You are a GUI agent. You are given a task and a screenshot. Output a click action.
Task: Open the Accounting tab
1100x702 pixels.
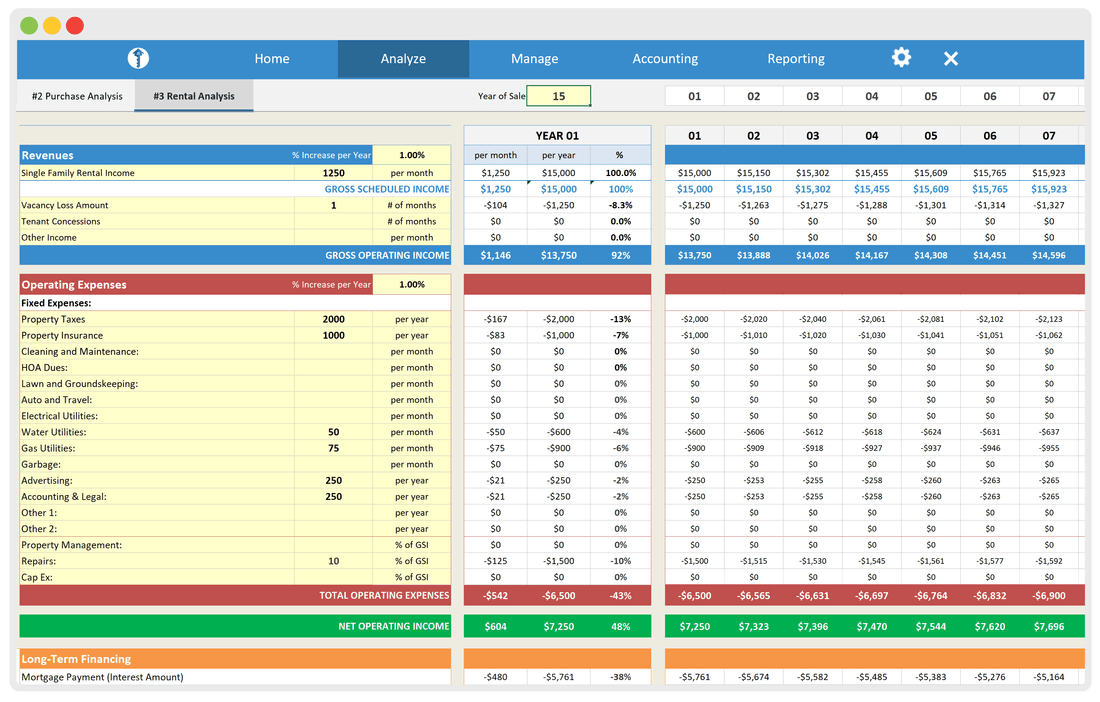[x=665, y=58]
